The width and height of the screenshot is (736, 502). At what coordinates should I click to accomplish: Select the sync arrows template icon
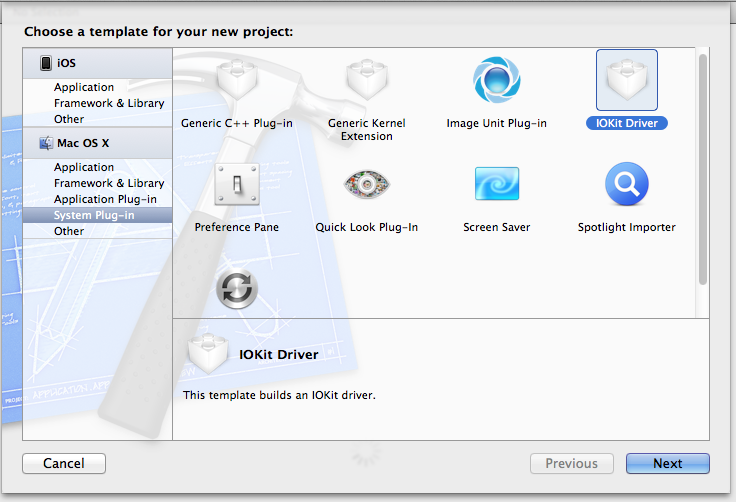click(x=237, y=289)
